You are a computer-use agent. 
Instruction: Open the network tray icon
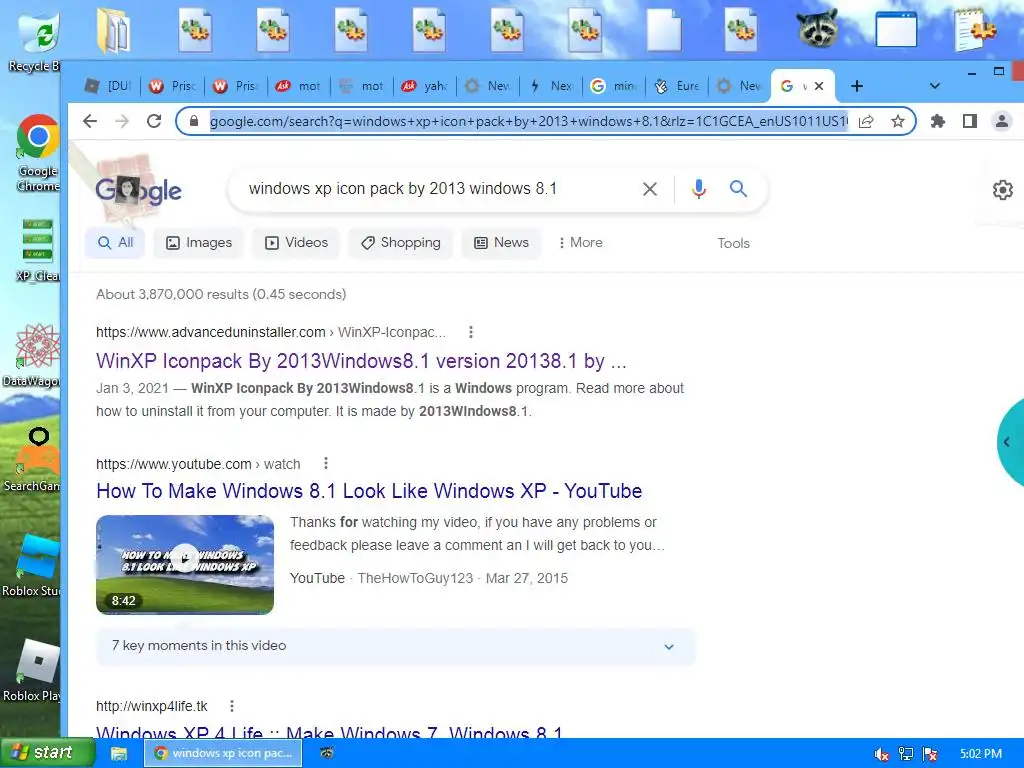click(906, 754)
